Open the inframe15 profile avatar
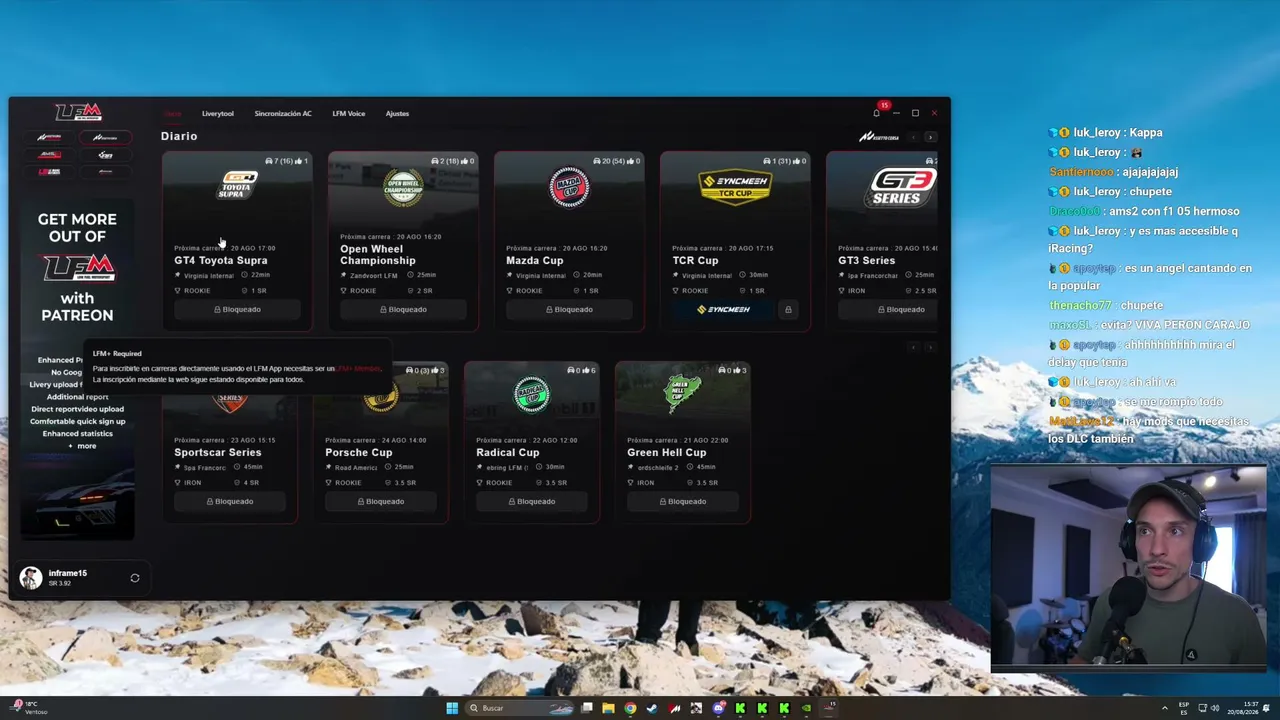Screen dimensions: 1280x720 (x=31, y=578)
